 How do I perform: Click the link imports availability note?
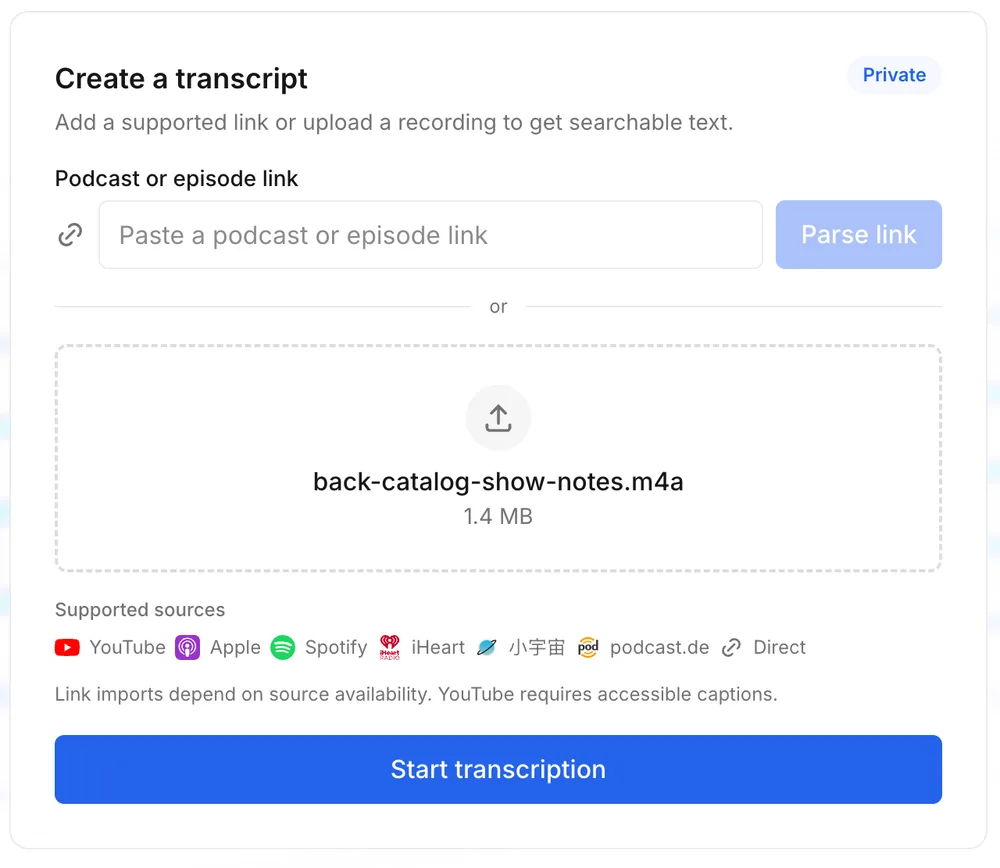(416, 694)
